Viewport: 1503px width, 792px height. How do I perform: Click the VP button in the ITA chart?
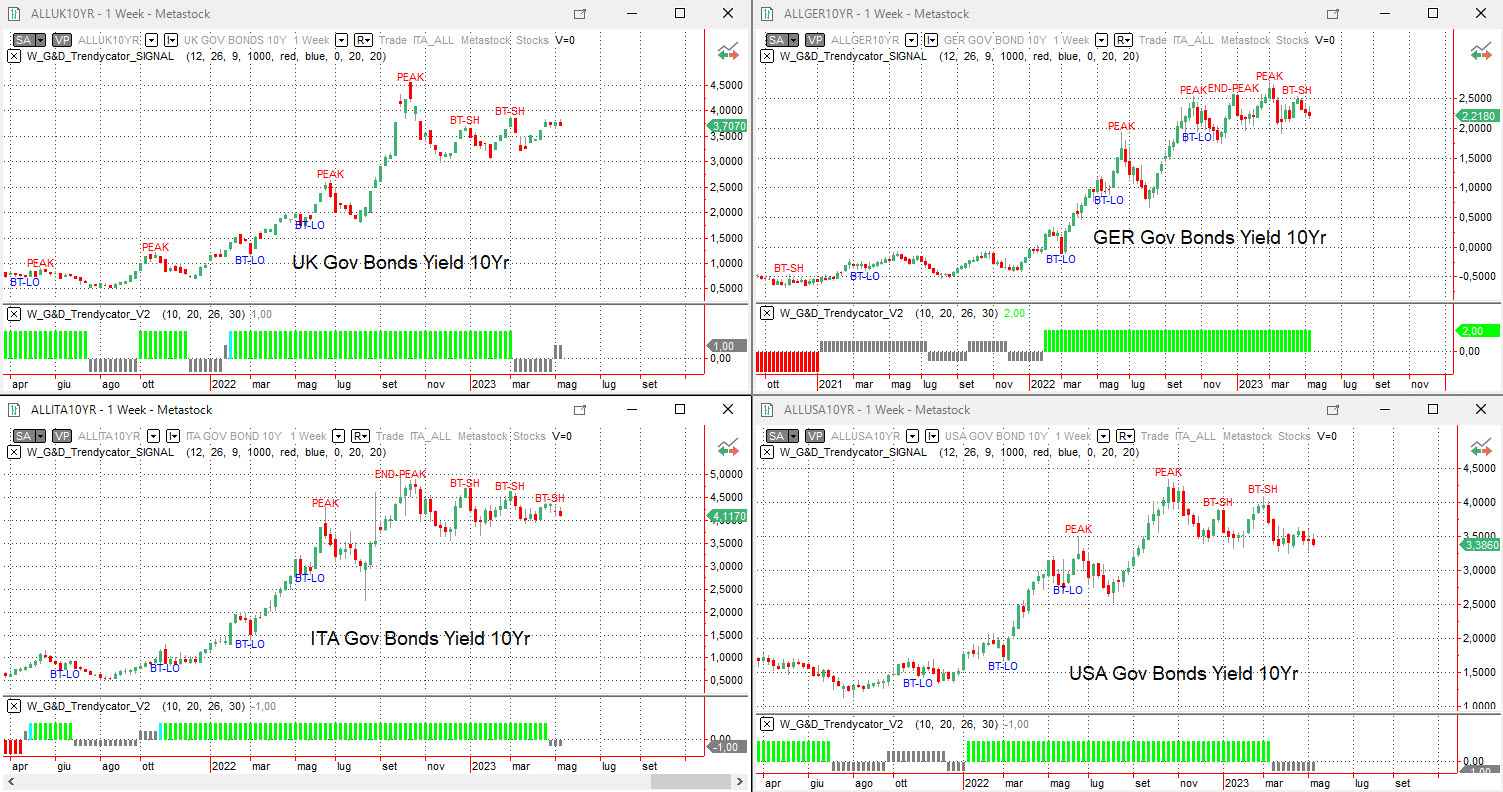click(62, 436)
